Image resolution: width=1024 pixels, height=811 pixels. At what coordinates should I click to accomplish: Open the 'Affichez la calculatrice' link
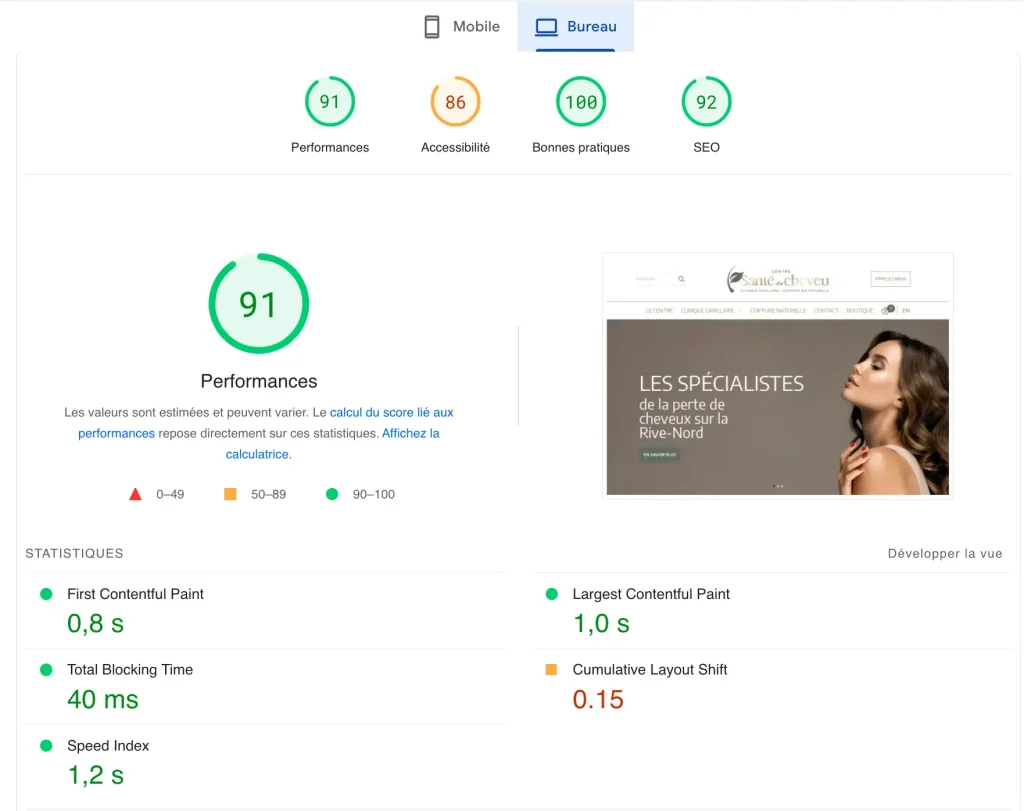[410, 434]
